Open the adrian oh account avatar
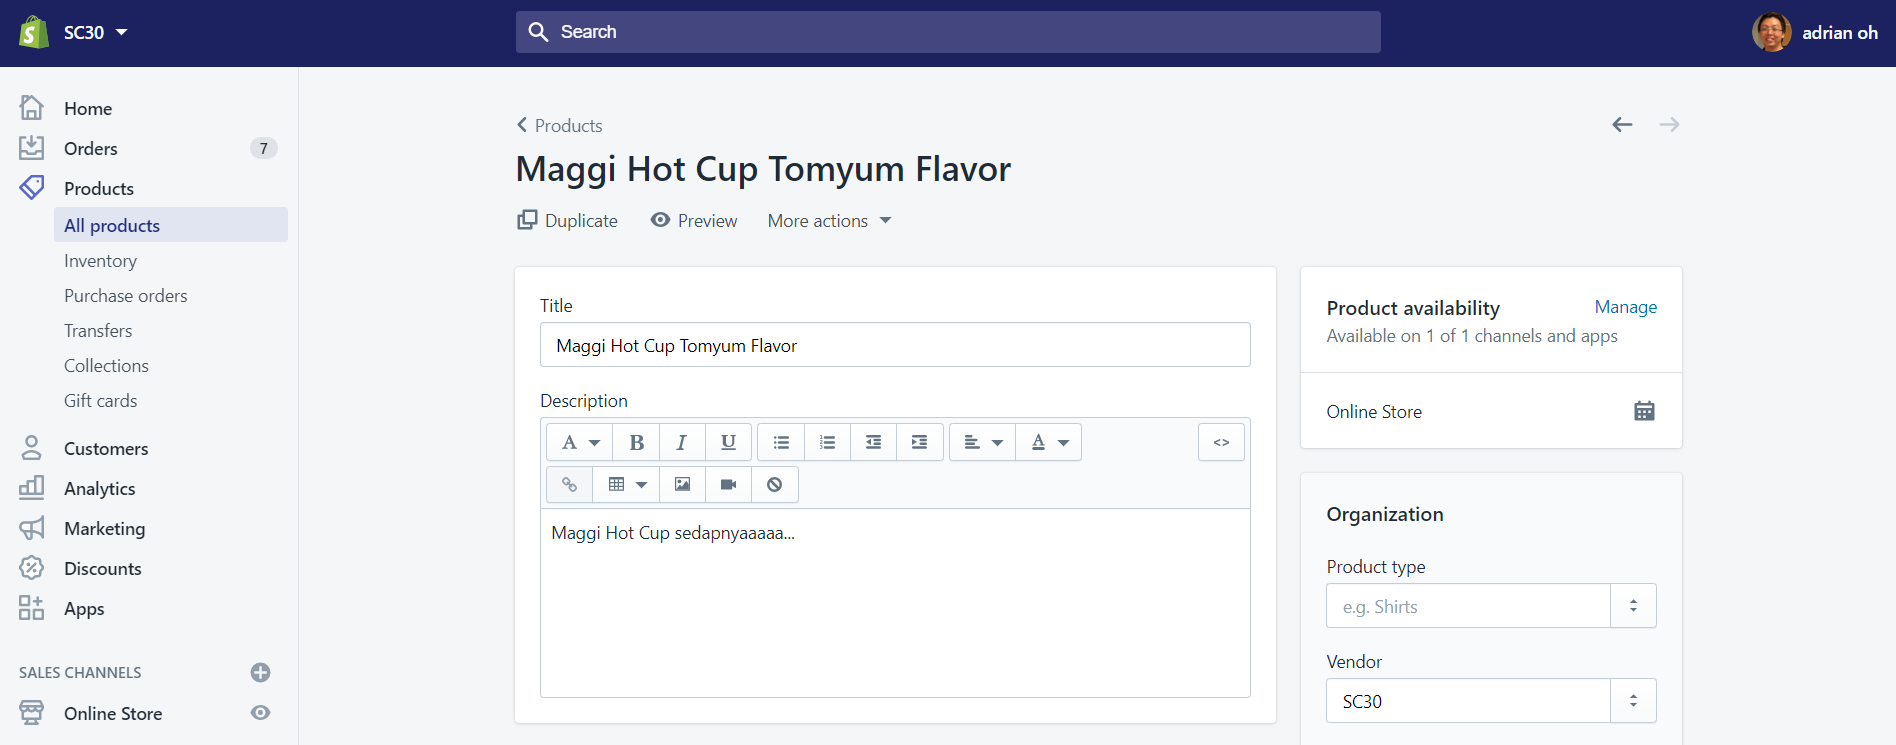 [x=1771, y=32]
